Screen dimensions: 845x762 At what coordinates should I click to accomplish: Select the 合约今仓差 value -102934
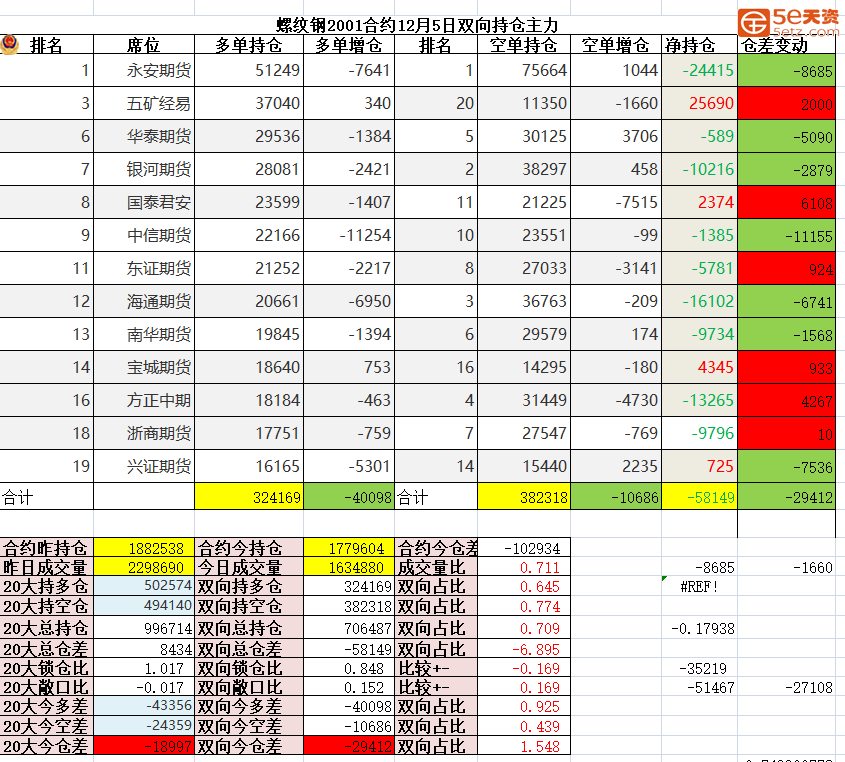click(523, 548)
